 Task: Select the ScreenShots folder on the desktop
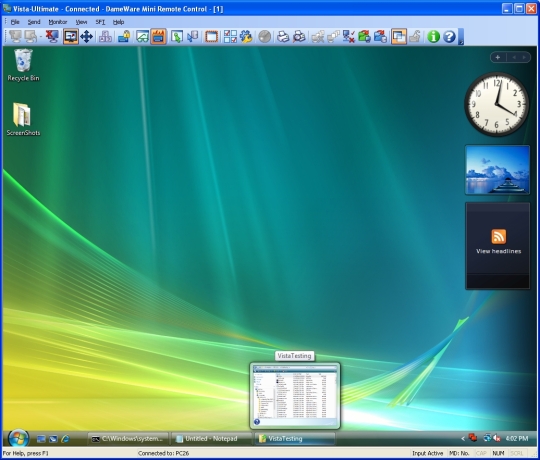[23, 119]
